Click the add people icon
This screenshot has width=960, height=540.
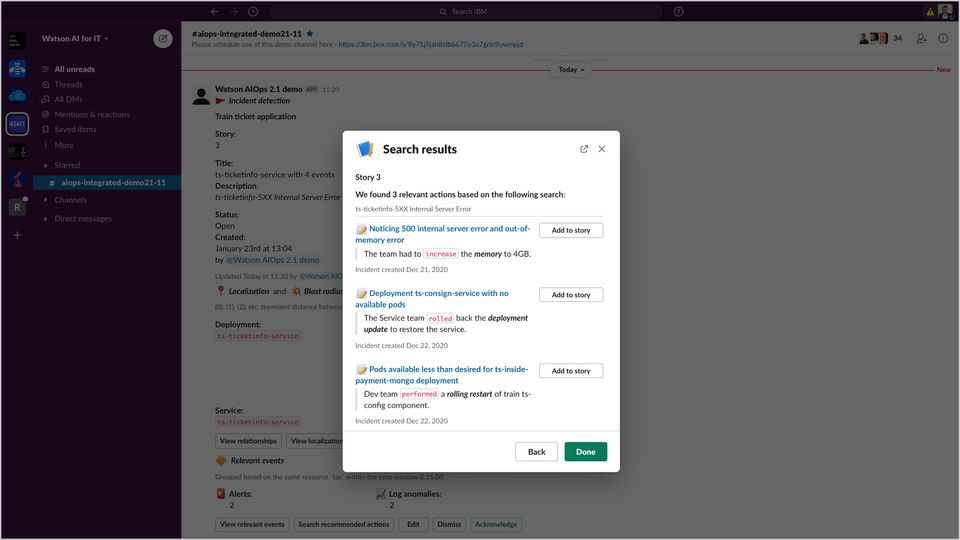coord(921,38)
